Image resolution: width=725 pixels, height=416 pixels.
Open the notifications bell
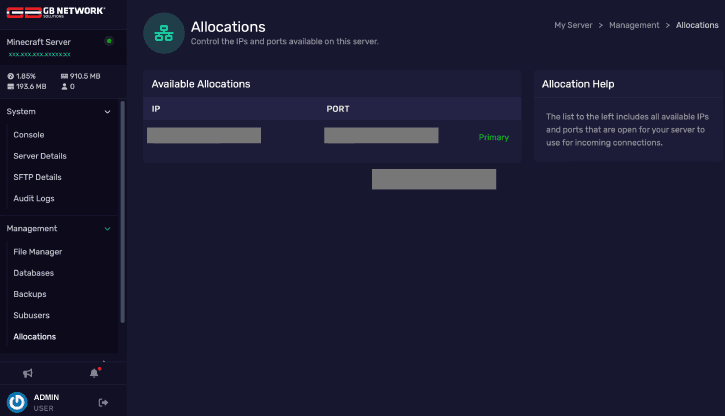click(94, 373)
